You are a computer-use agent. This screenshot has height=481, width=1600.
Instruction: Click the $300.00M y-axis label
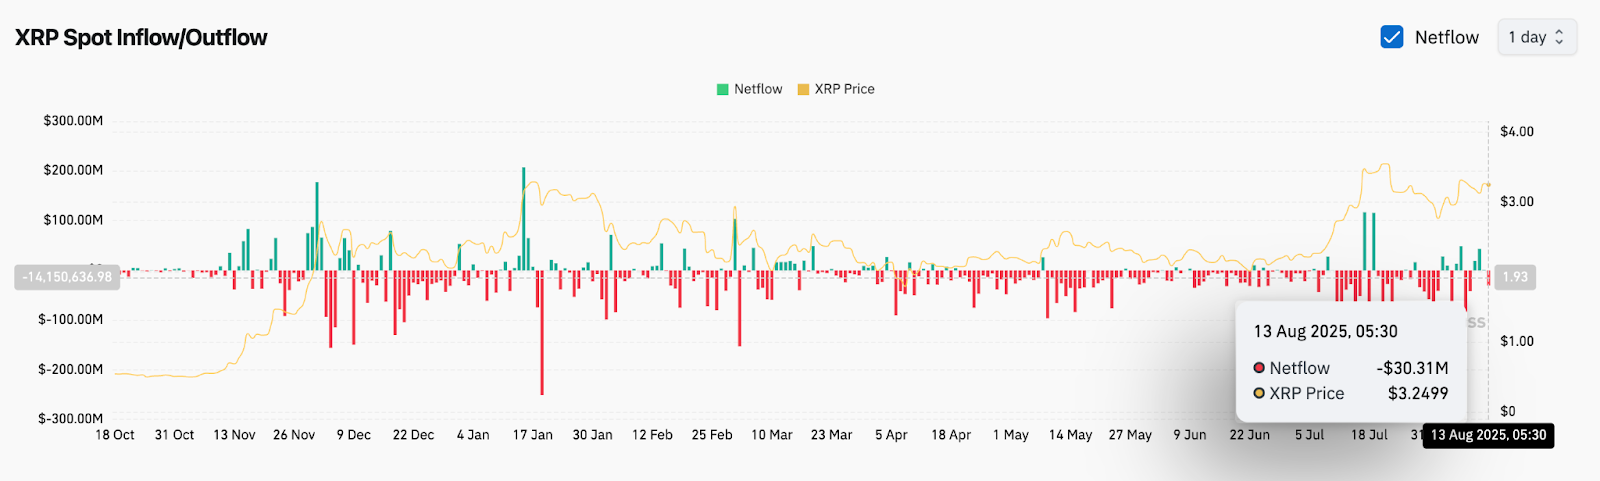73,121
